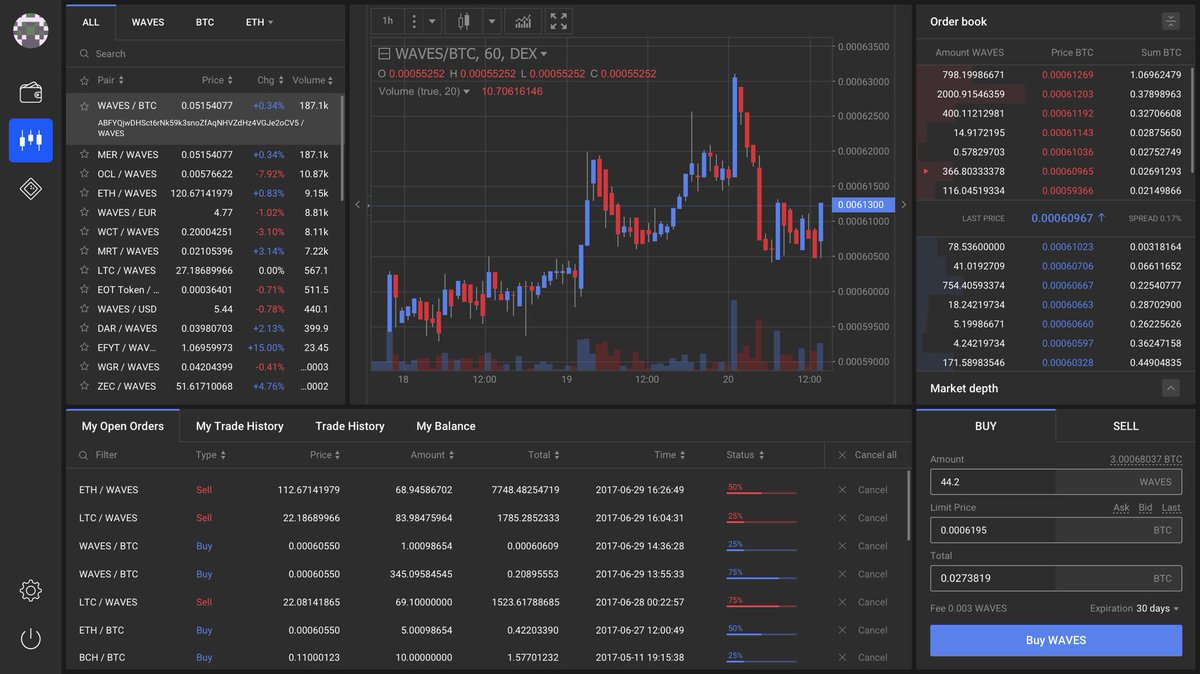The height and width of the screenshot is (674, 1200).
Task: Open the user avatar profile
Action: (x=30, y=31)
